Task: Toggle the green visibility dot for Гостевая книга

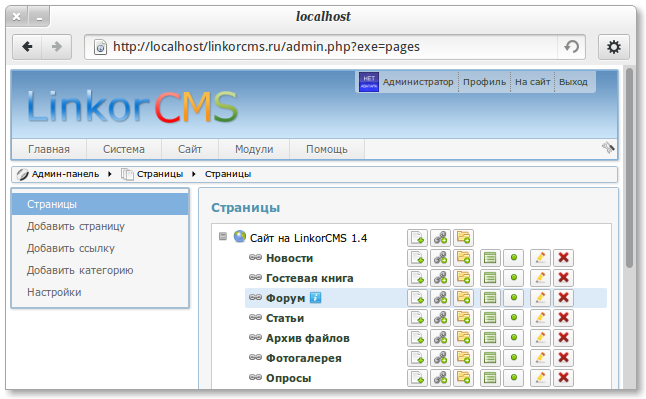Action: 513,278
